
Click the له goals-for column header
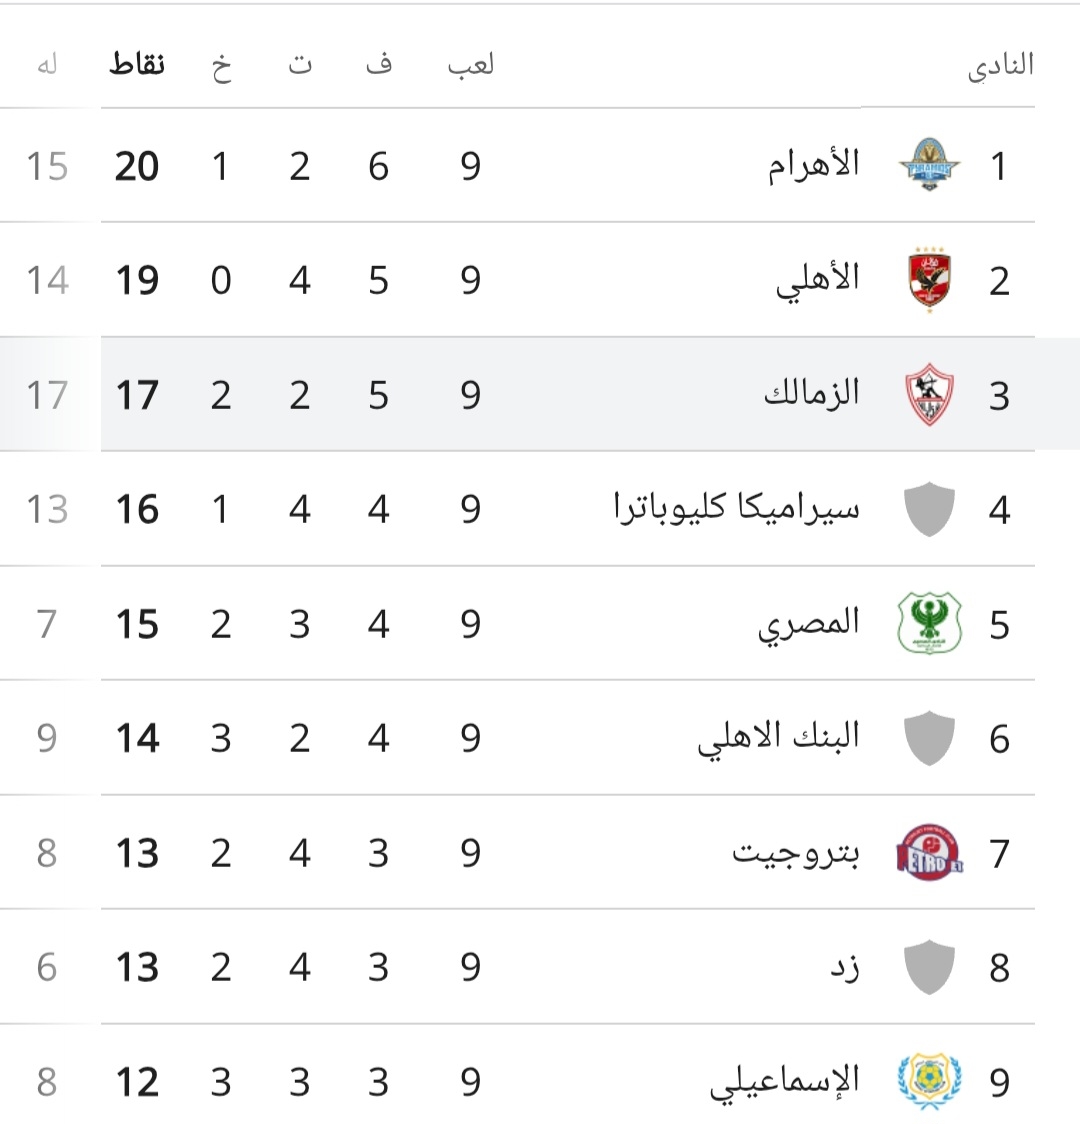[47, 64]
